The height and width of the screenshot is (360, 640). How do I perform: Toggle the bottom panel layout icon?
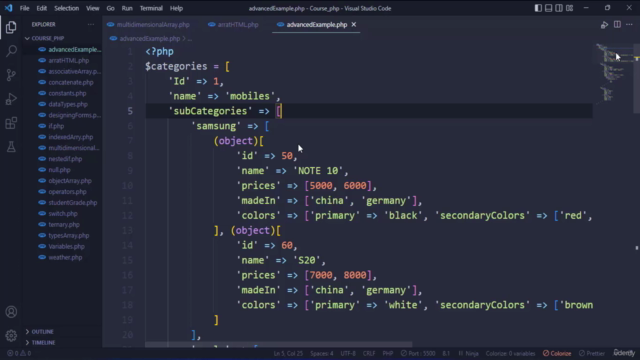point(549,8)
